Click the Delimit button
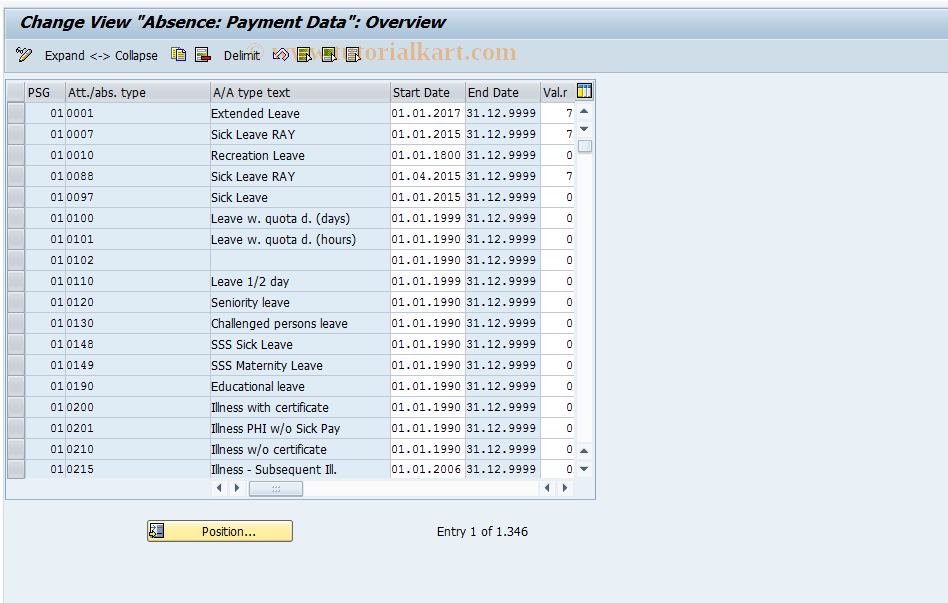This screenshot has height=603, width=948. pyautogui.click(x=242, y=56)
